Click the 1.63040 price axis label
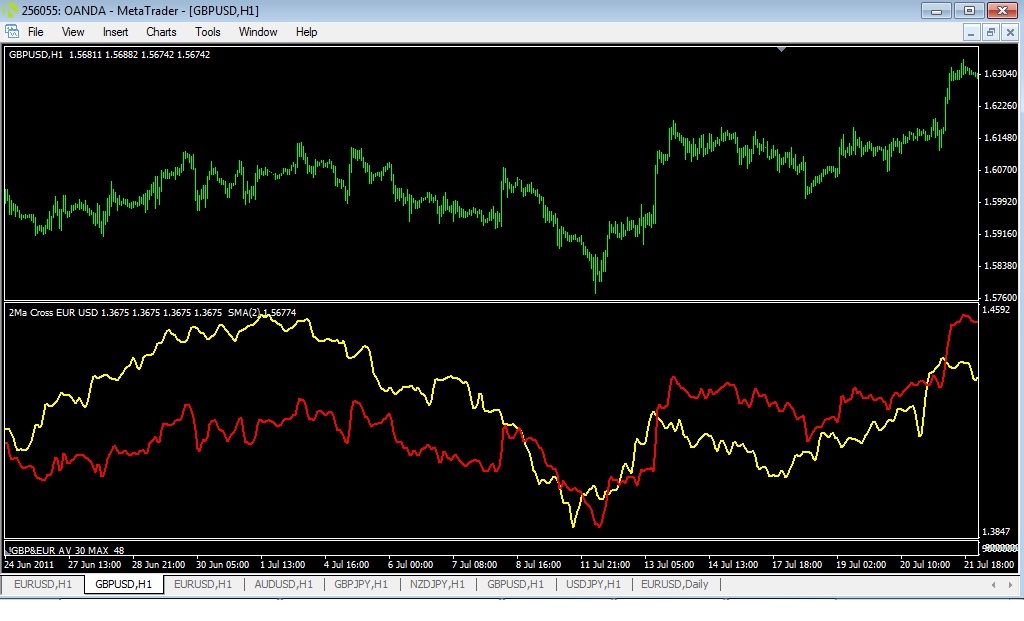Image resolution: width=1024 pixels, height=621 pixels. click(1000, 74)
